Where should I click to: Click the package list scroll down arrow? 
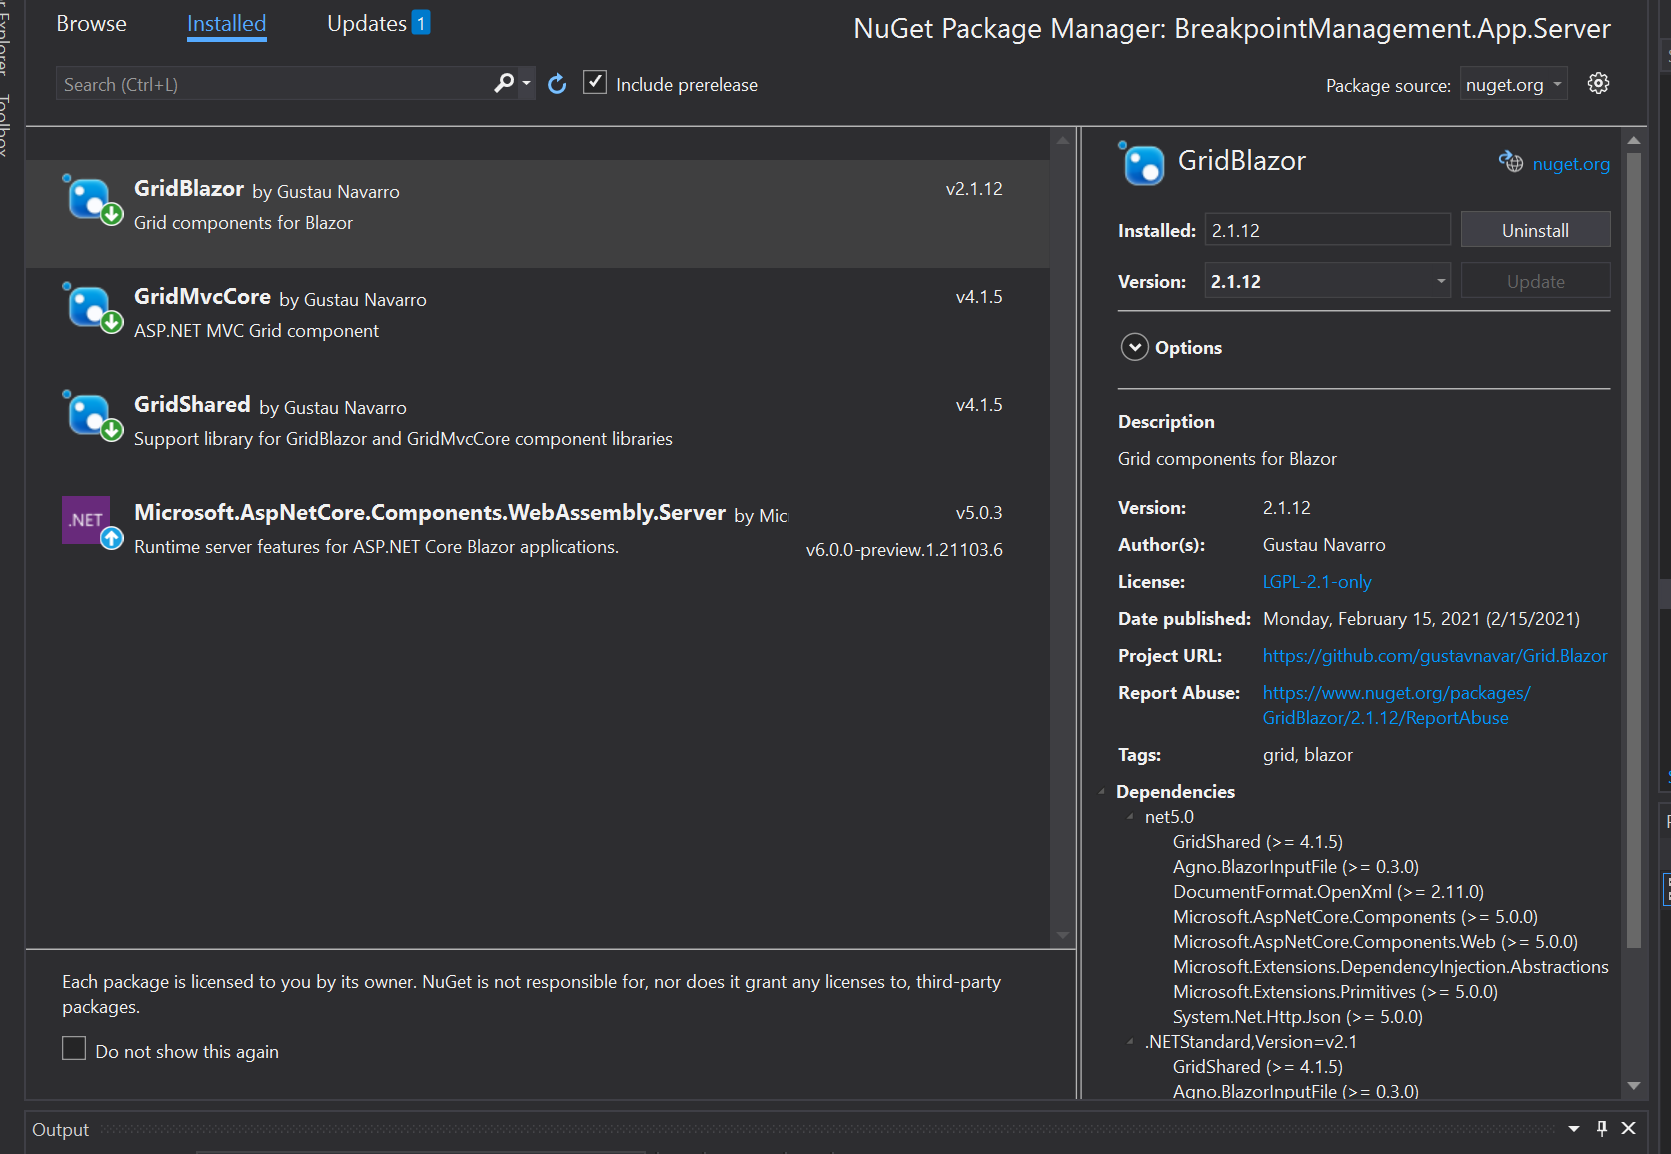[x=1063, y=935]
